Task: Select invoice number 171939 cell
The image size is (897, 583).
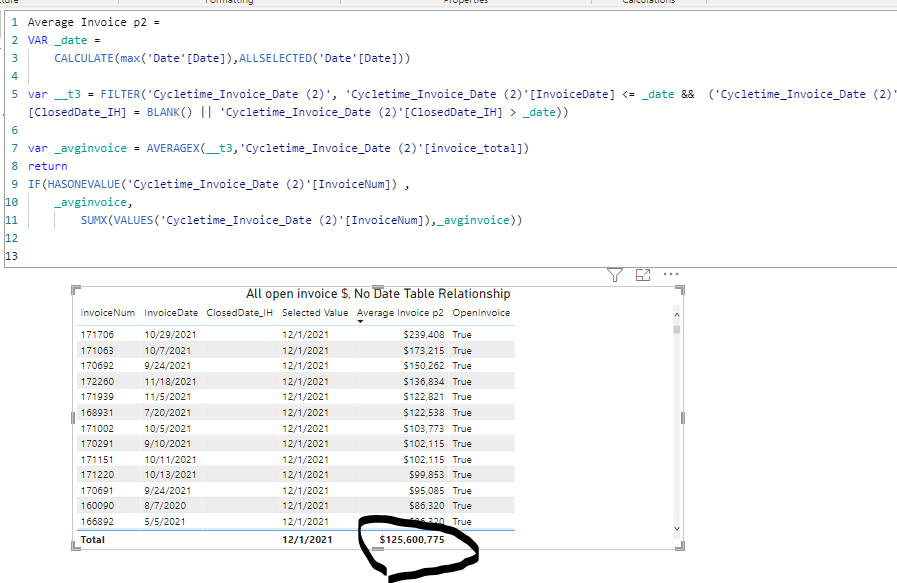Action: coord(97,396)
